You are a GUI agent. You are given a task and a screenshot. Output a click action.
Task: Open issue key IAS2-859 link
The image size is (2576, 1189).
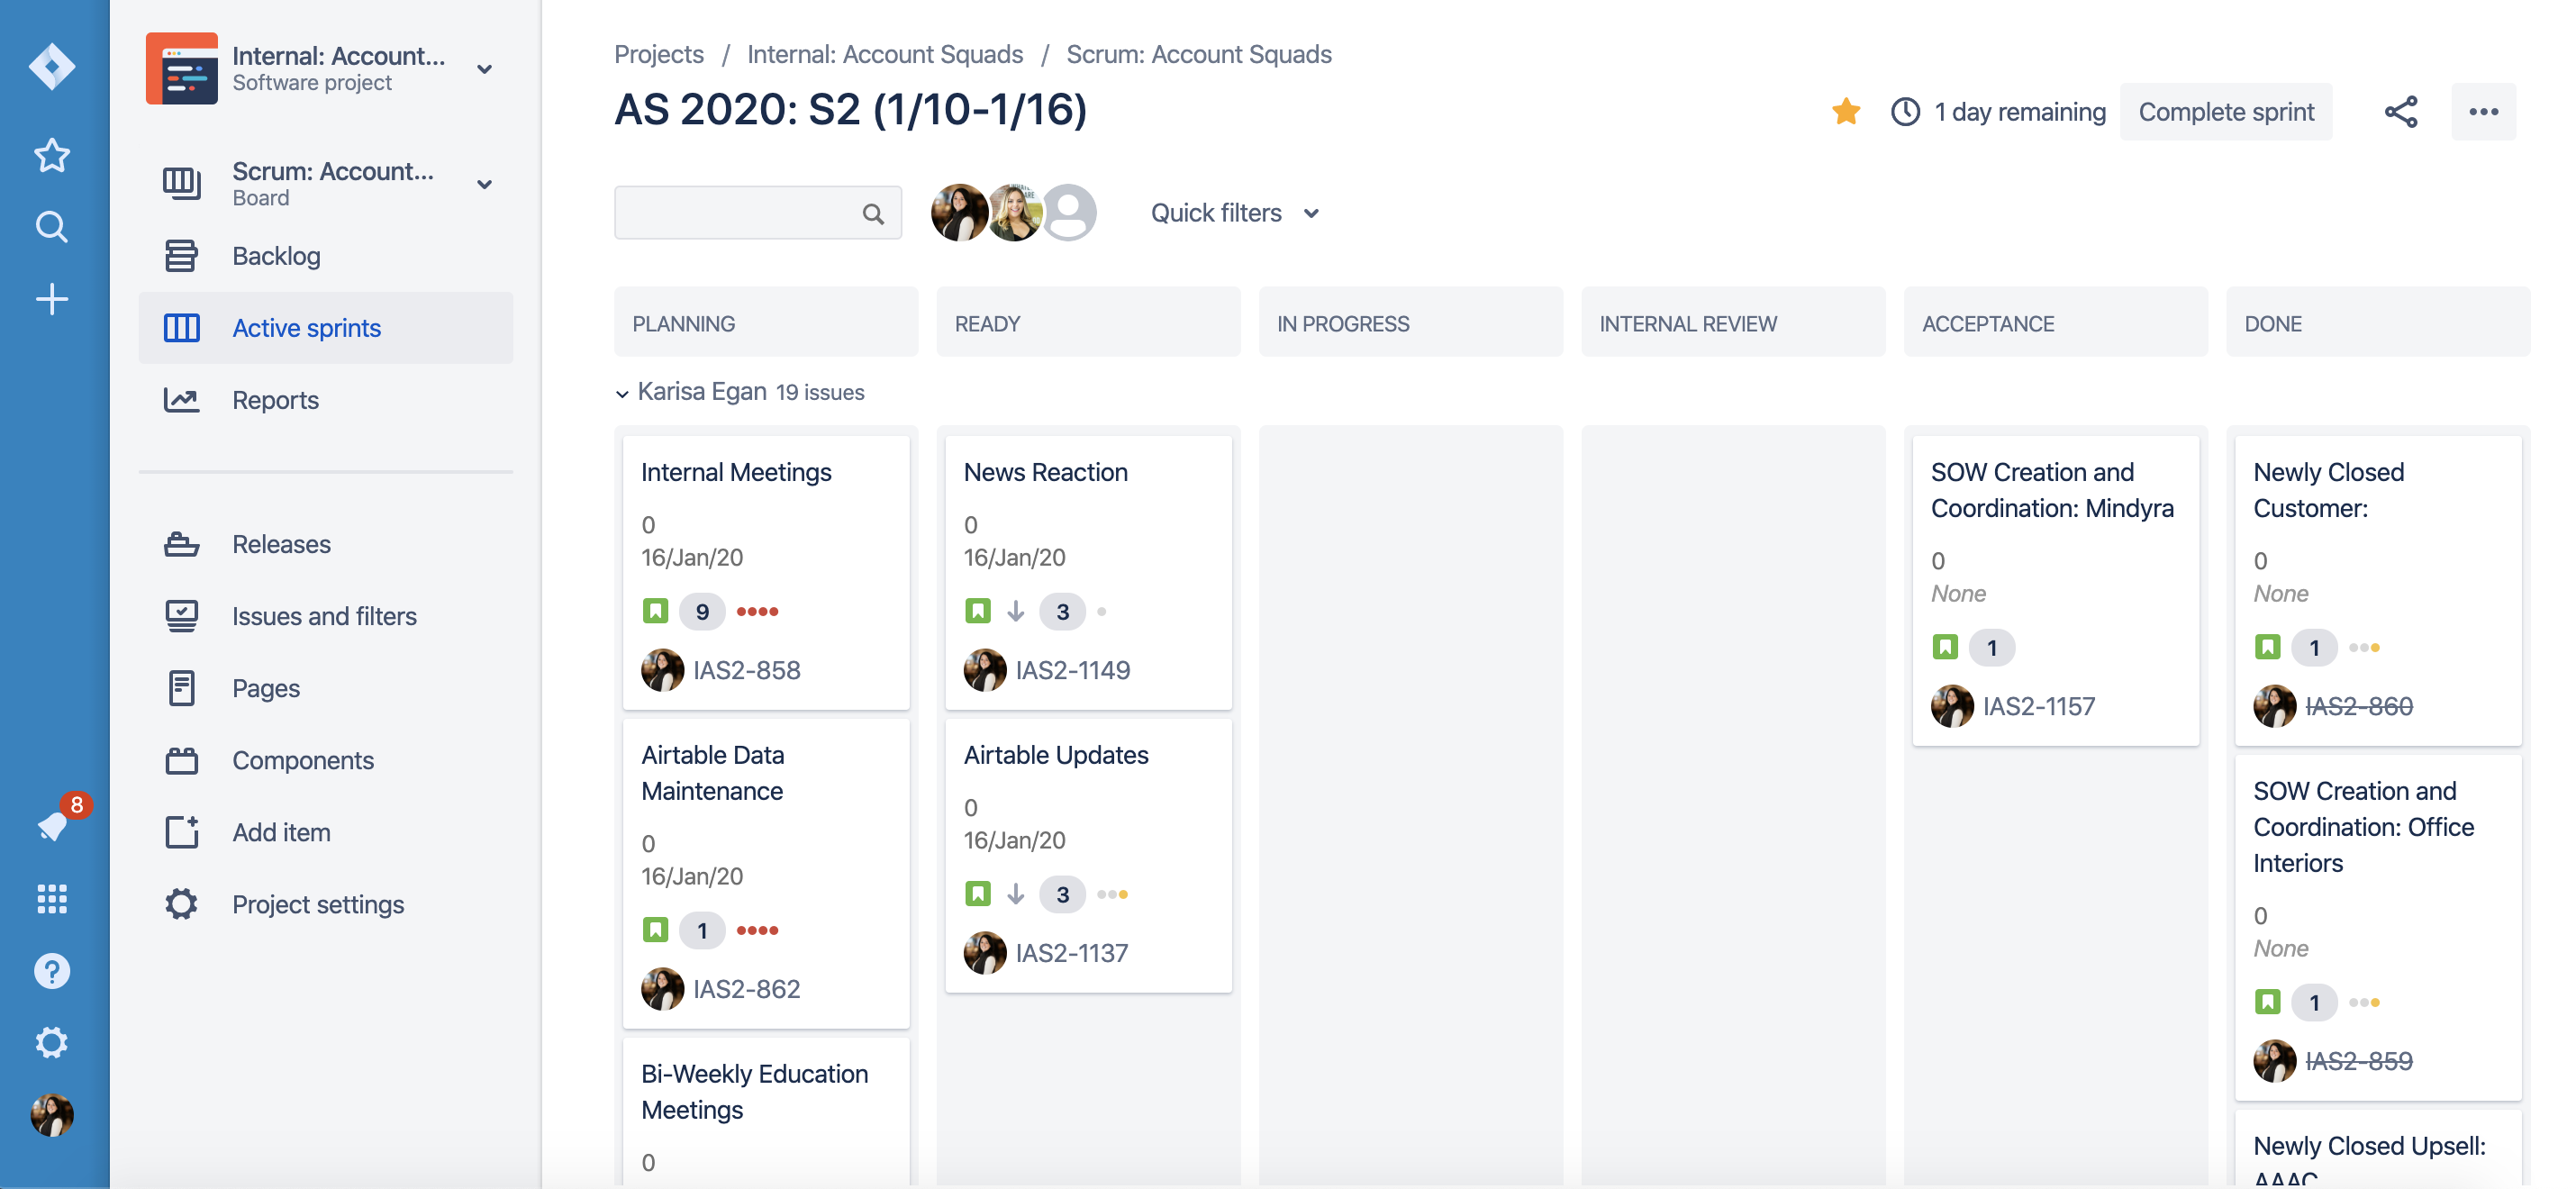point(2358,1061)
